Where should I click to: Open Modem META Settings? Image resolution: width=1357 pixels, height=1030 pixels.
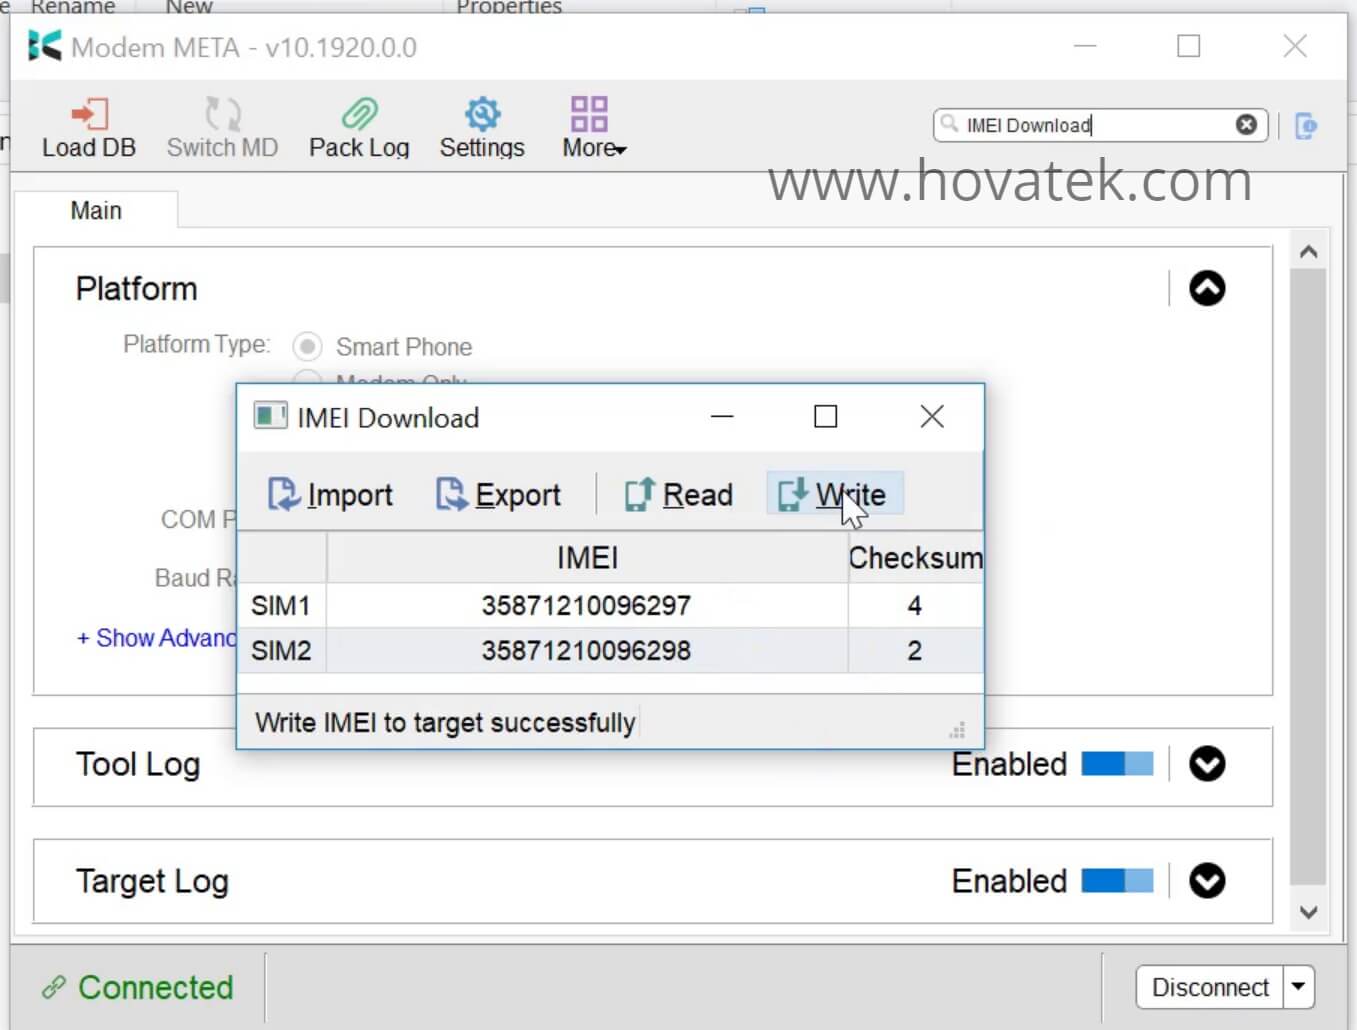[481, 126]
